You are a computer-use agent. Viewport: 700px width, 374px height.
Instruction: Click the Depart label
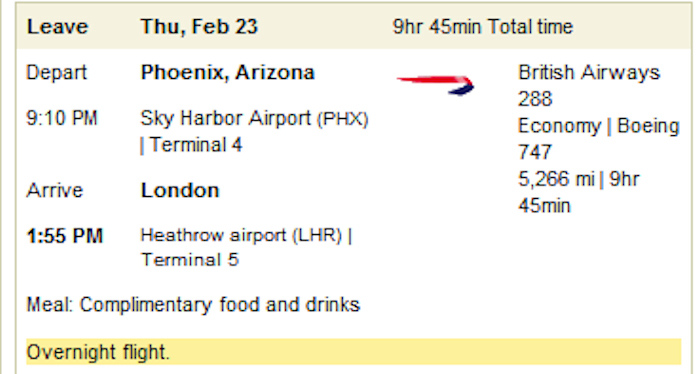(56, 73)
